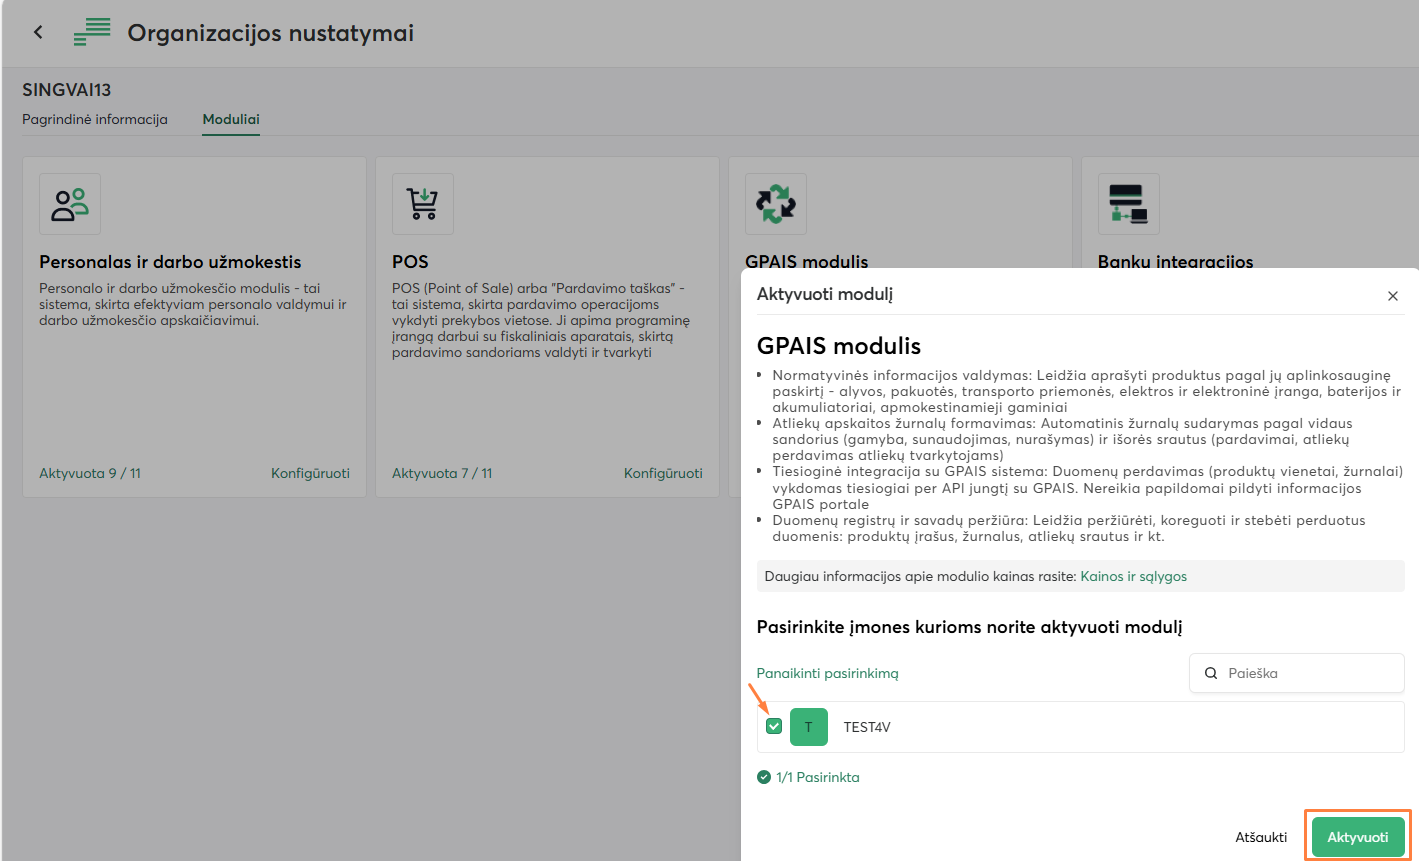Image resolution: width=1419 pixels, height=861 pixels.
Task: Click the Personalas module people icon
Action: click(x=70, y=204)
